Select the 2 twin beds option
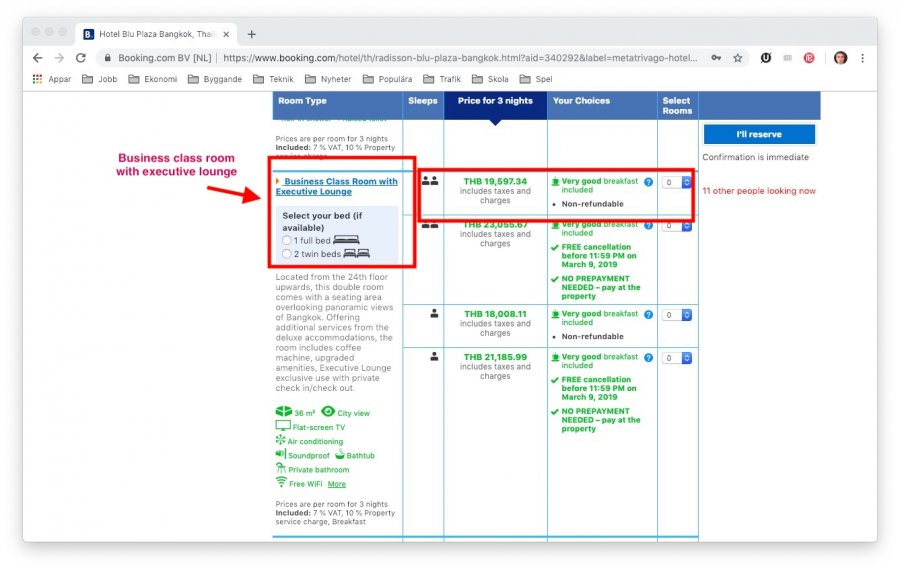 coord(287,254)
